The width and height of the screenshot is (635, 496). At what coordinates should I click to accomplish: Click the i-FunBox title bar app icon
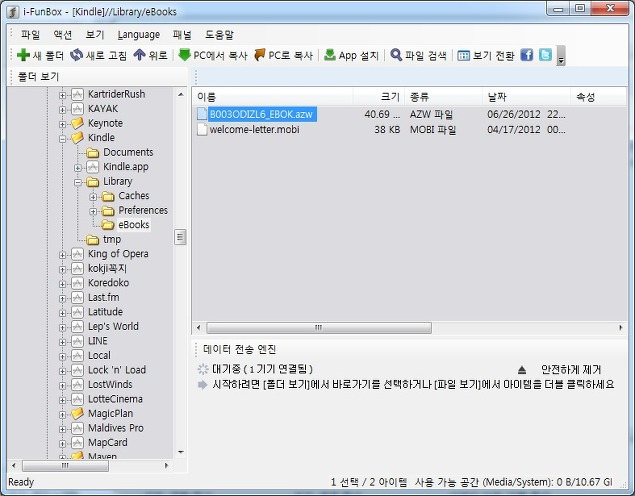[13, 12]
